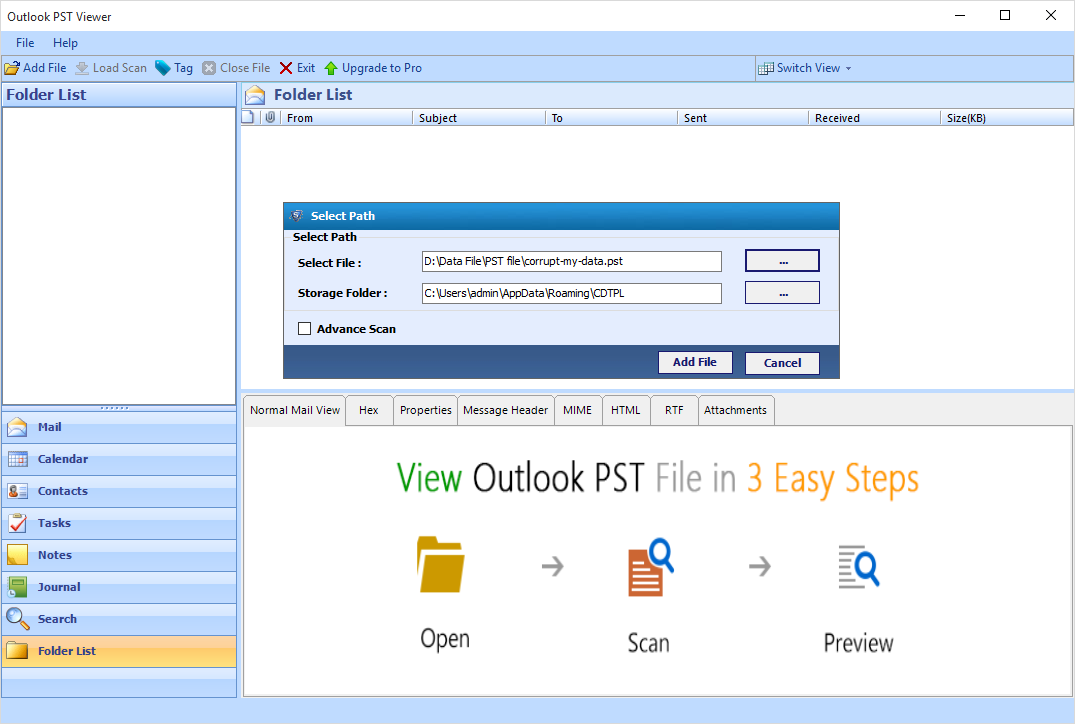Image resolution: width=1075 pixels, height=724 pixels.
Task: Click the Mail navigation label
Action: point(49,427)
